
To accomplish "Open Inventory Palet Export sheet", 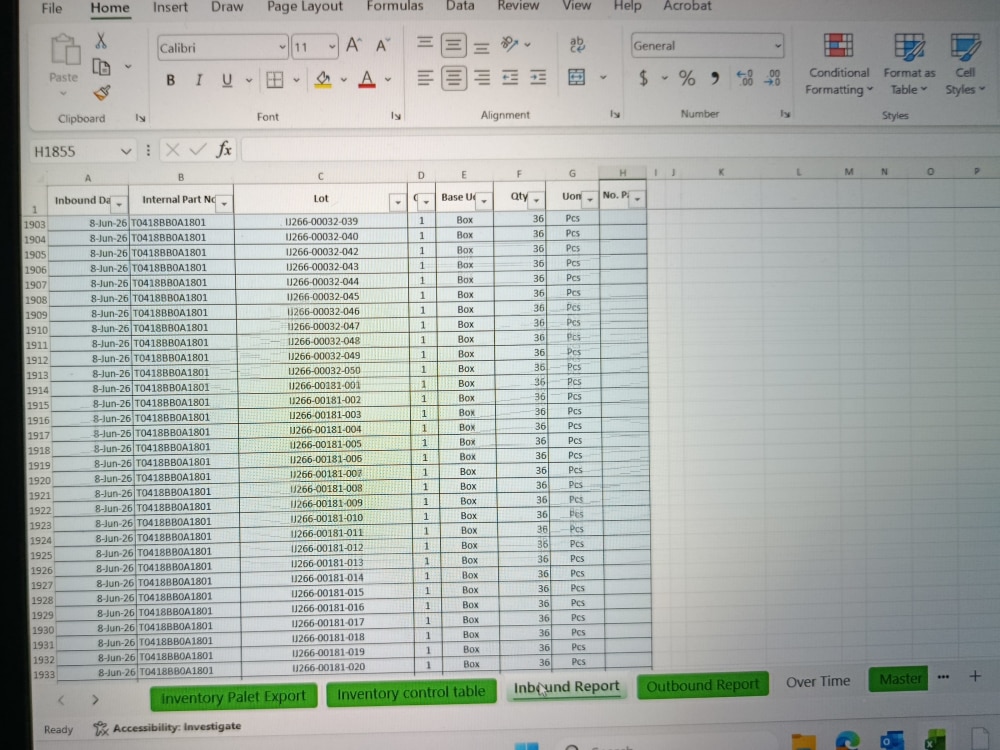I will [x=233, y=698].
